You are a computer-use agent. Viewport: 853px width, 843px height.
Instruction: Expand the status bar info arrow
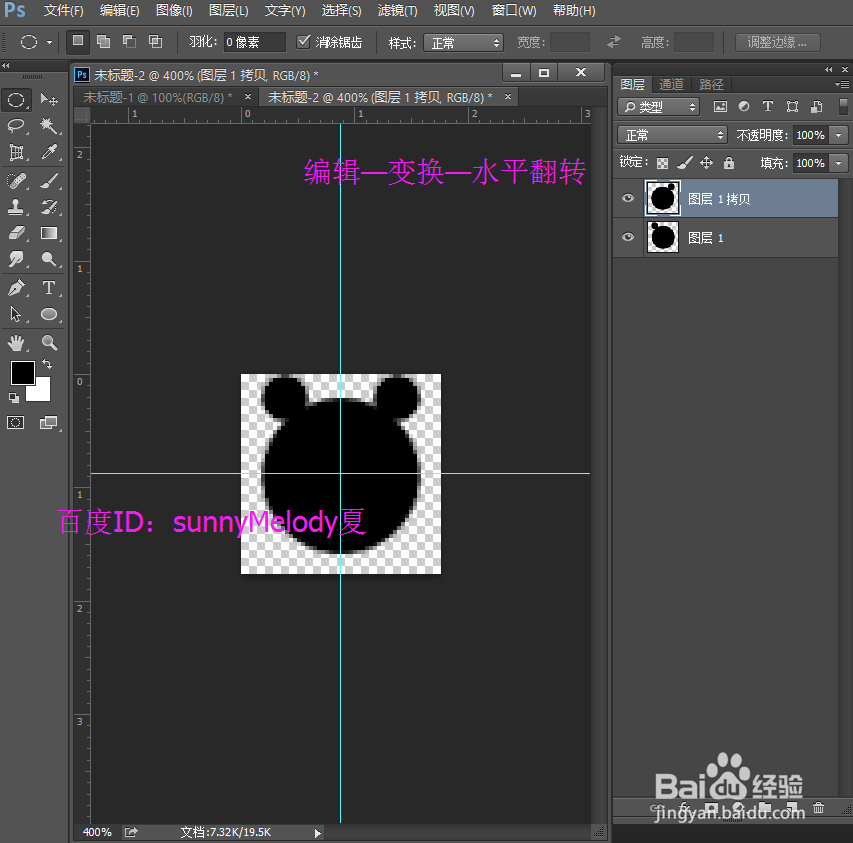318,833
